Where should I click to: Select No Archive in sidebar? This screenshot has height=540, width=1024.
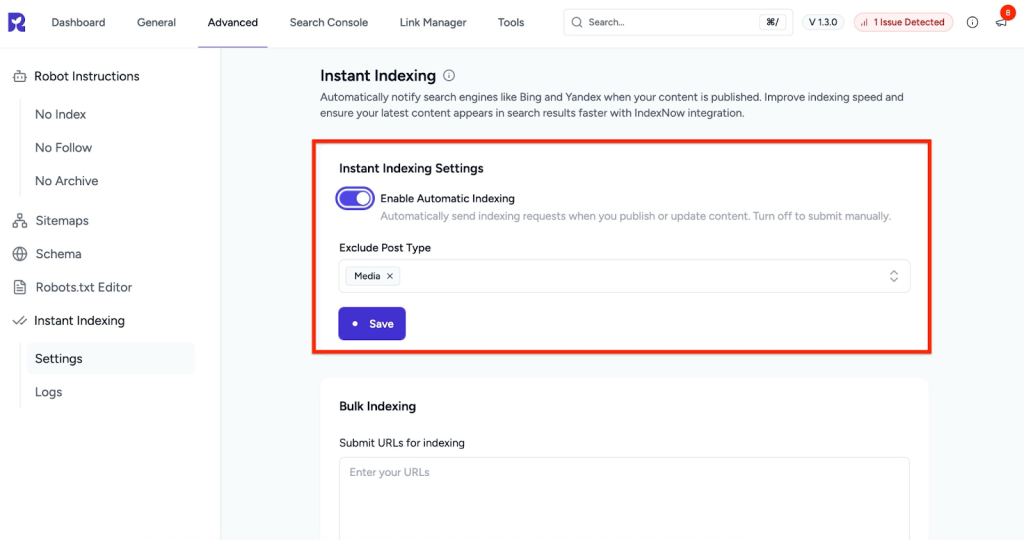click(67, 181)
